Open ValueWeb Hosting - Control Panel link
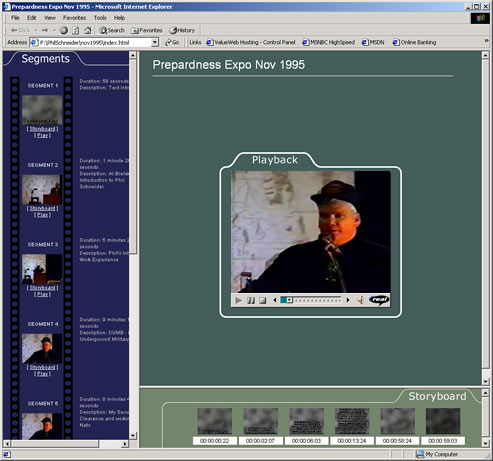The image size is (493, 461). pos(251,42)
